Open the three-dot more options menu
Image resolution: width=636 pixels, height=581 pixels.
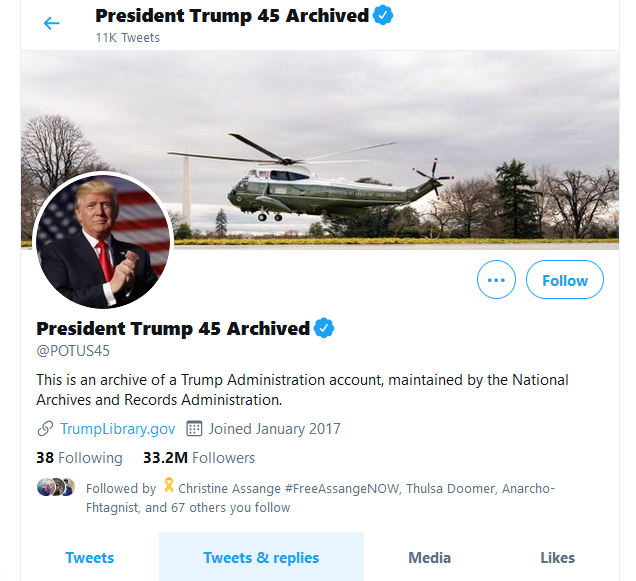496,280
